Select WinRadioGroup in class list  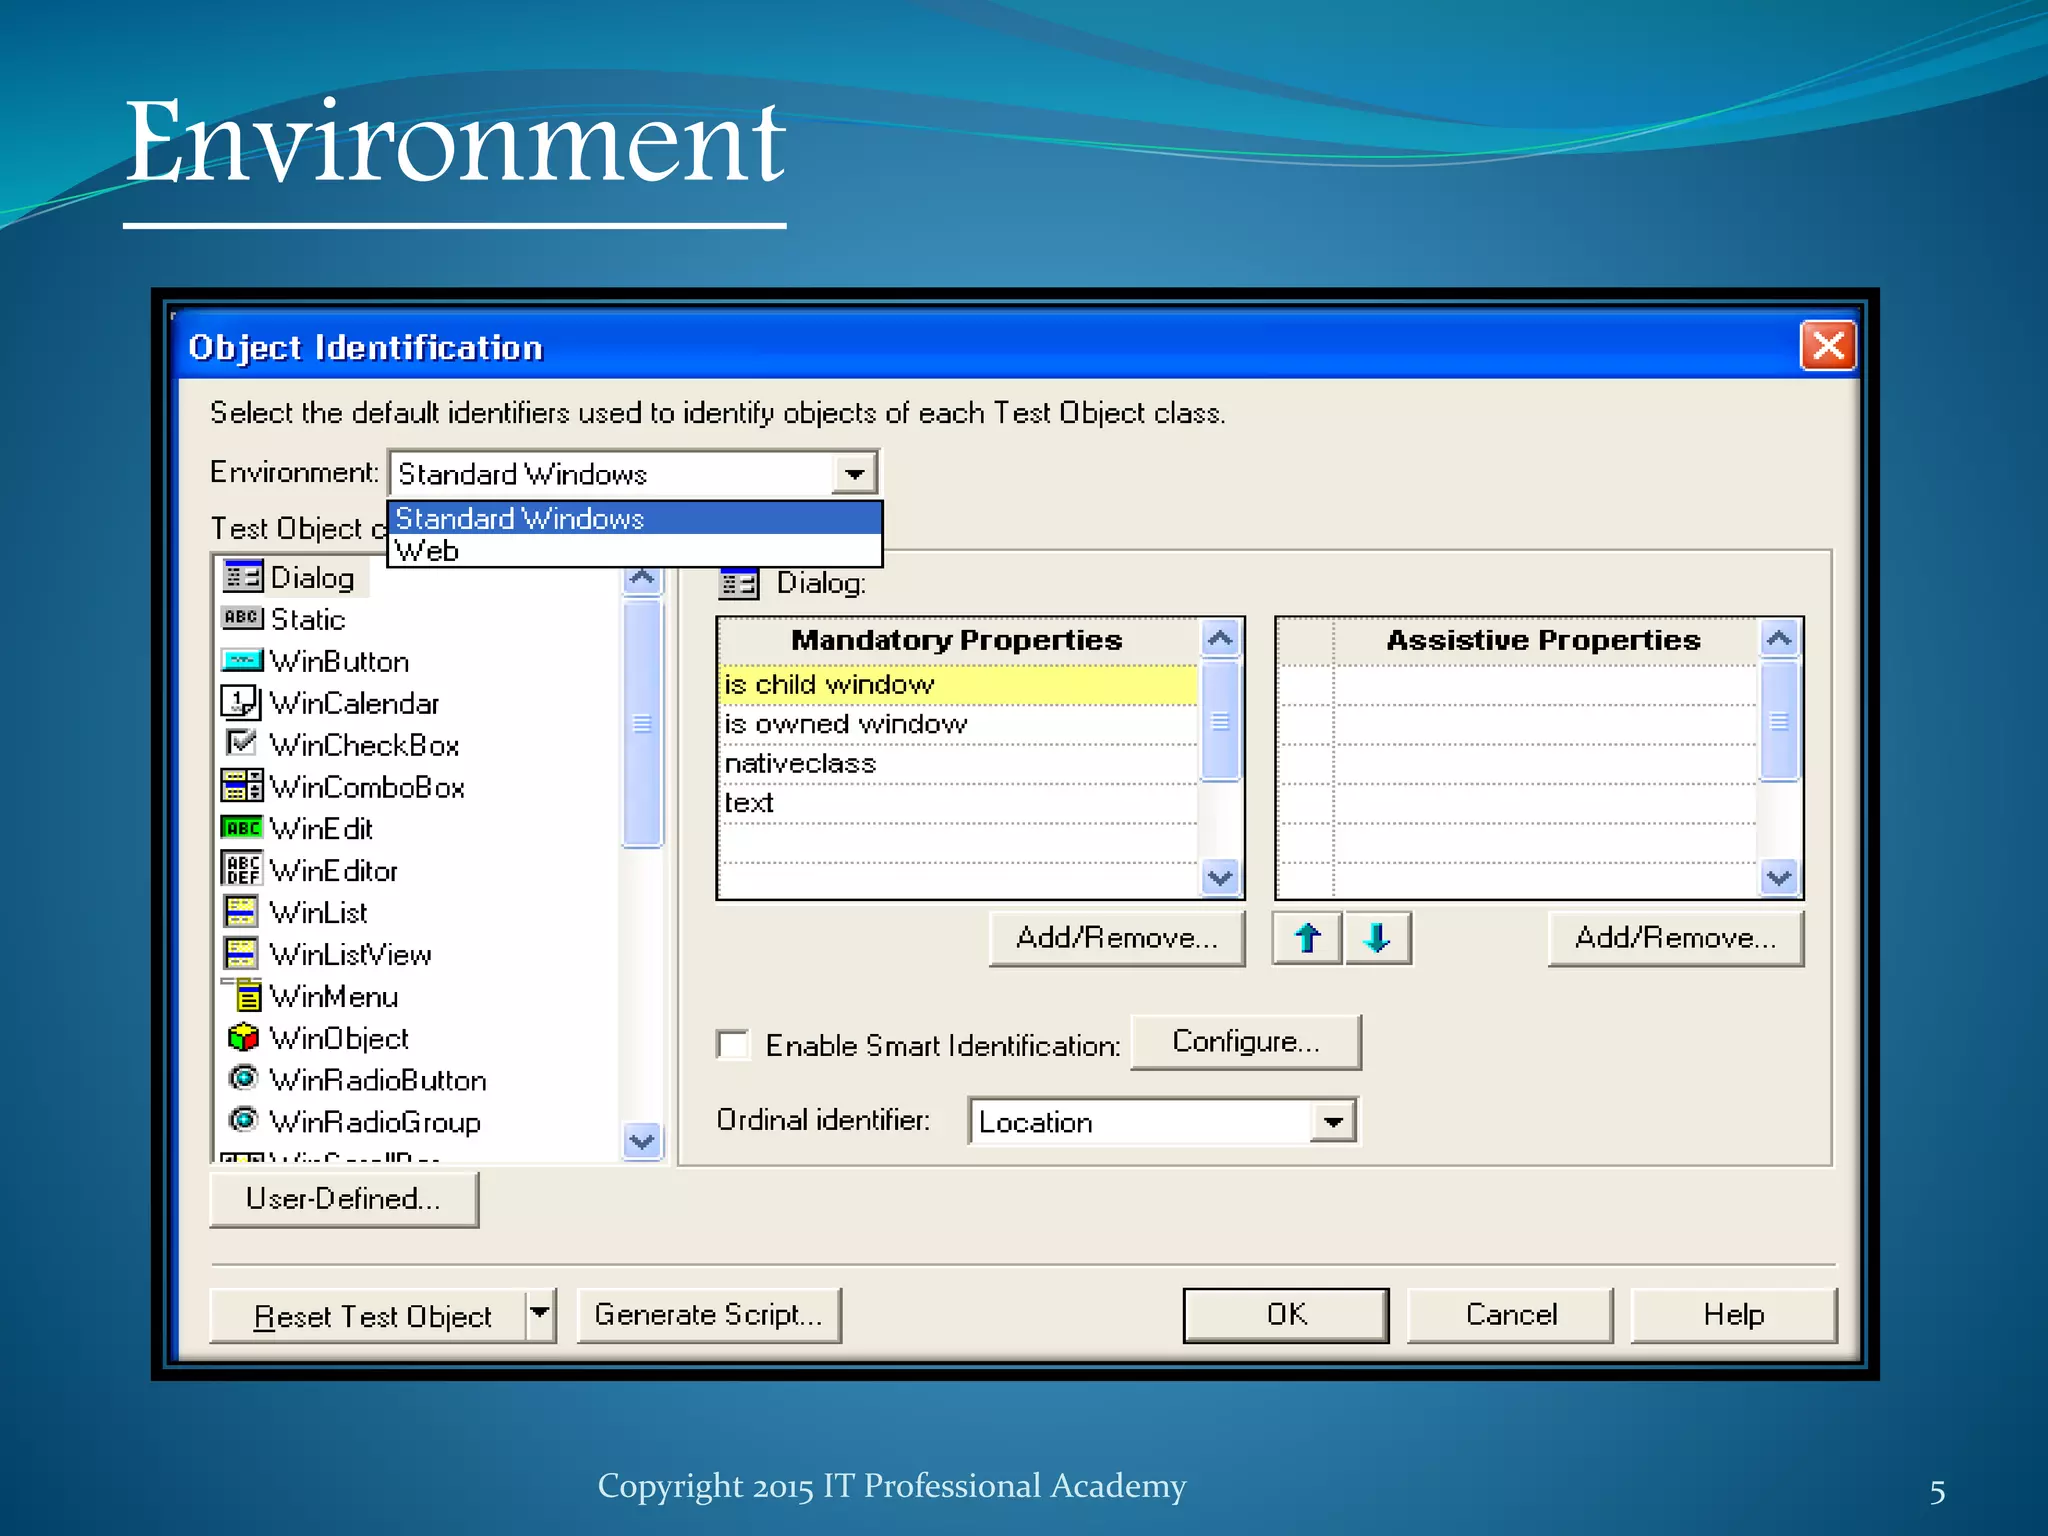tap(375, 1122)
